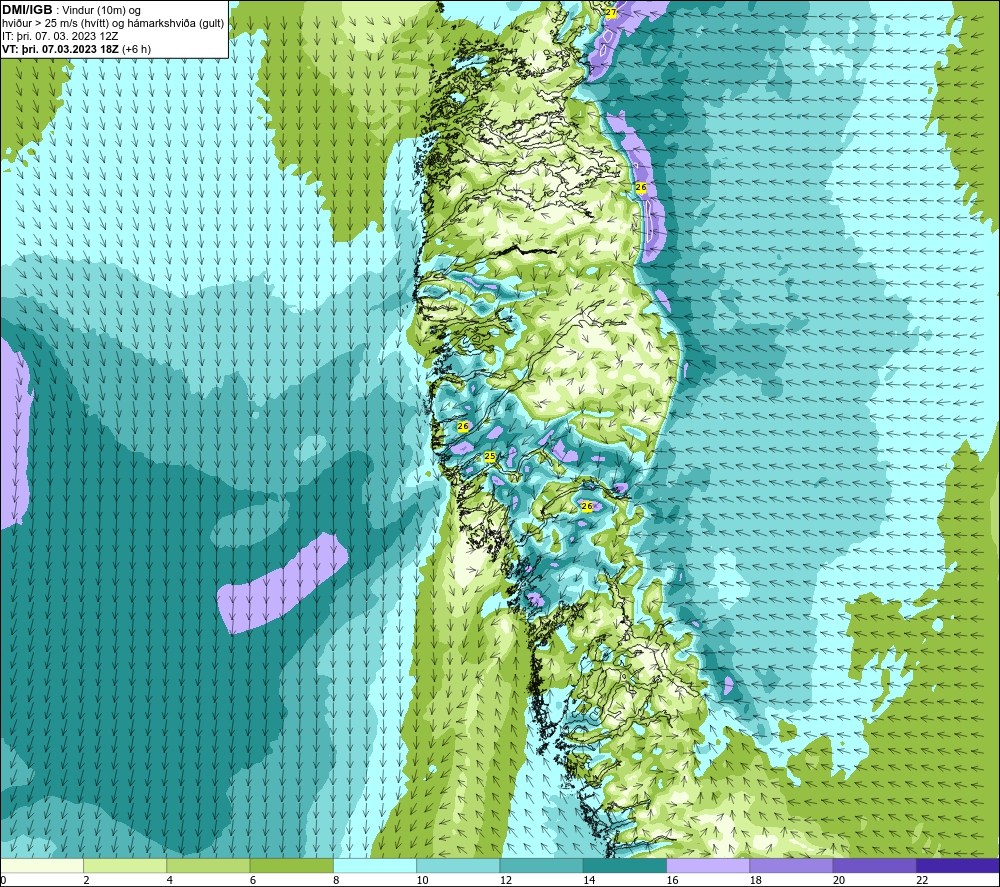
Task: Click the scale number 10 on the color bar
Action: (x=423, y=881)
